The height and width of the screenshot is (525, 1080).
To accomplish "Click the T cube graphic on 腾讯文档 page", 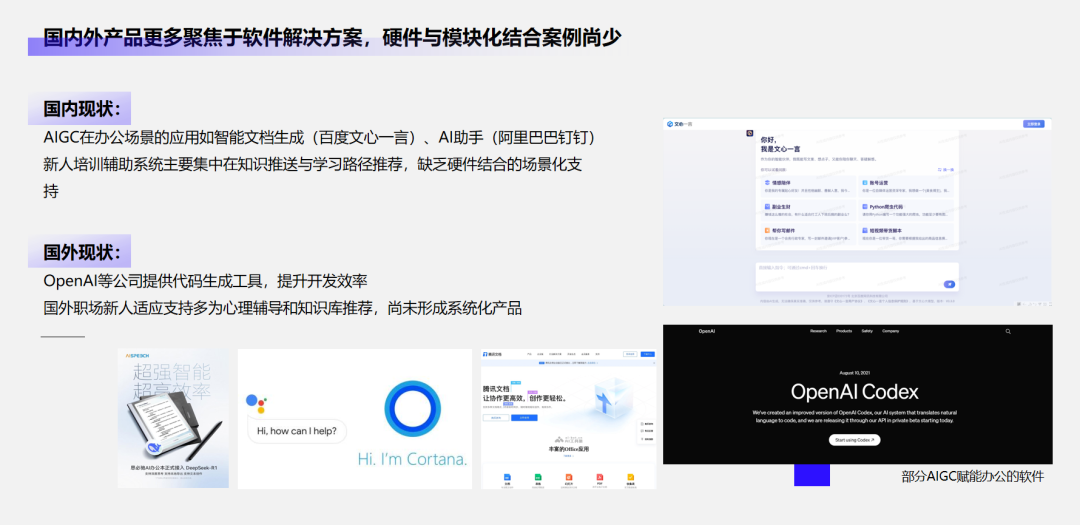I will [613, 398].
